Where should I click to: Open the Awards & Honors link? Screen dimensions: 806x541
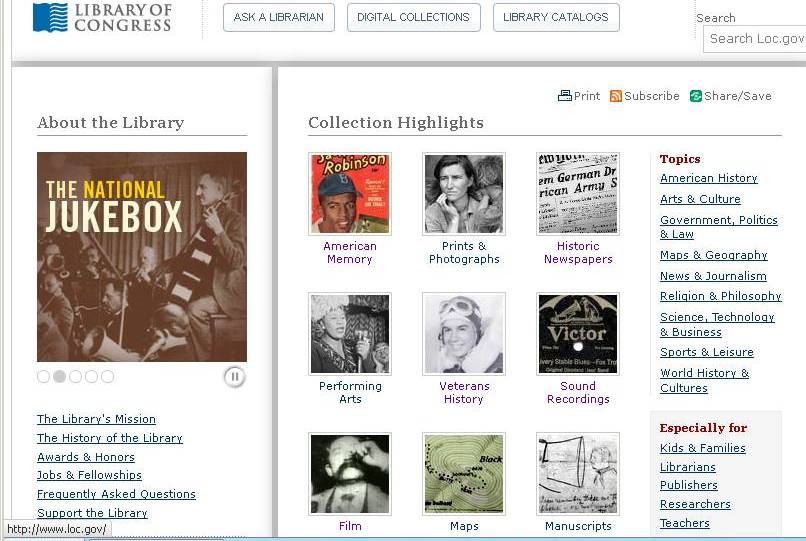click(86, 457)
